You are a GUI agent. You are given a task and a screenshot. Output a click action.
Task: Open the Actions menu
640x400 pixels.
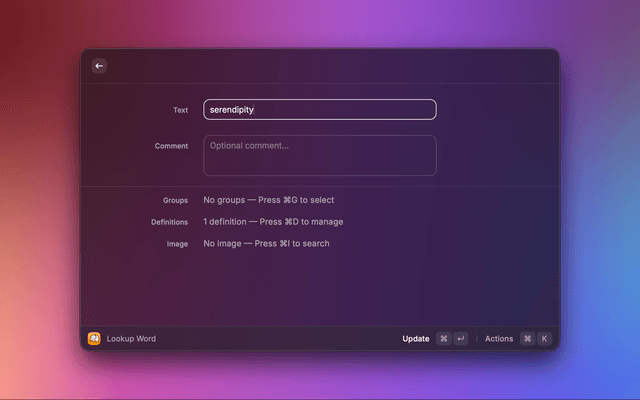click(499, 339)
